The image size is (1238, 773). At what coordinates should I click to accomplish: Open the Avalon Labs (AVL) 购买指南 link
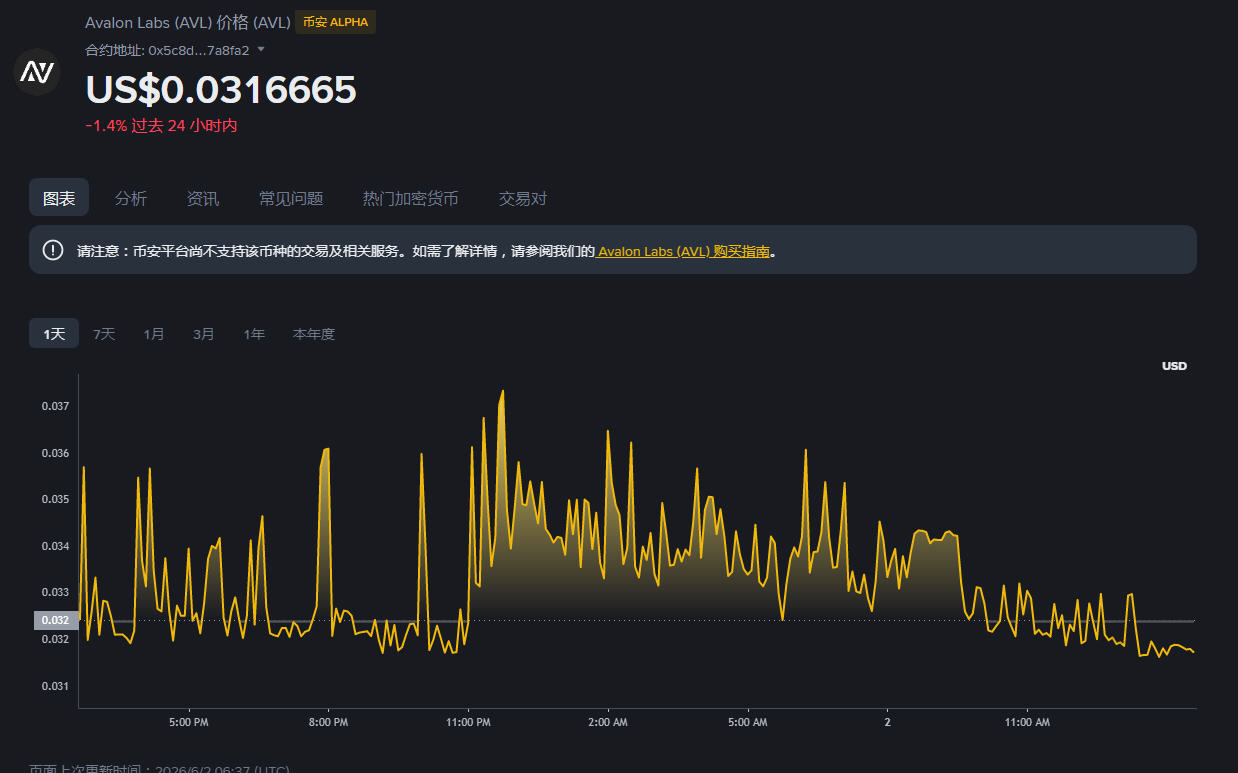[x=684, y=252]
